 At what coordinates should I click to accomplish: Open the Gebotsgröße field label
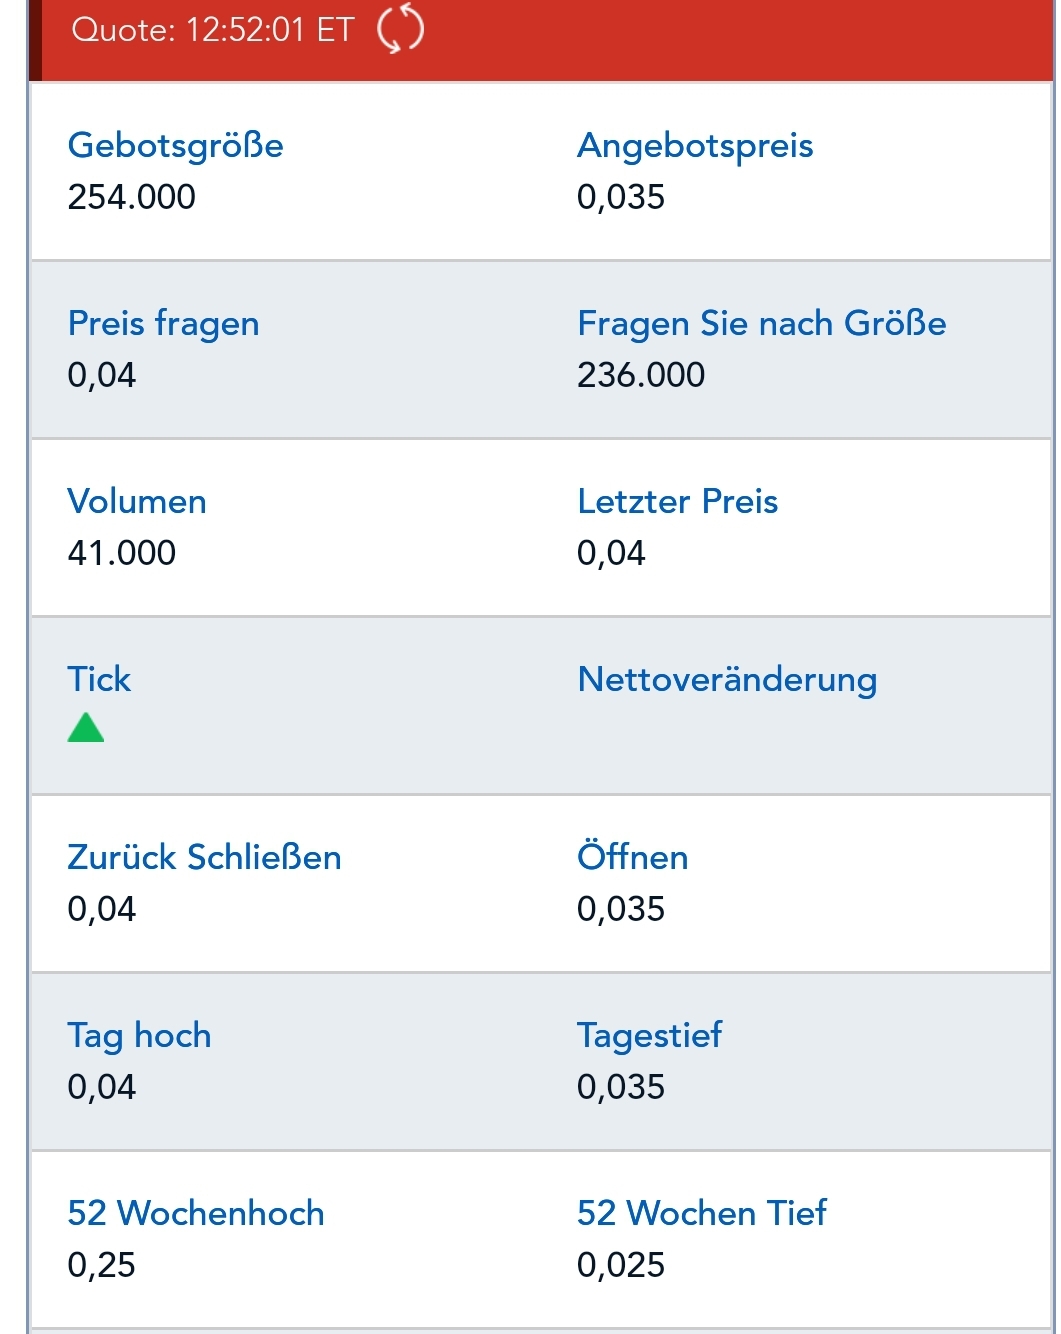[175, 145]
